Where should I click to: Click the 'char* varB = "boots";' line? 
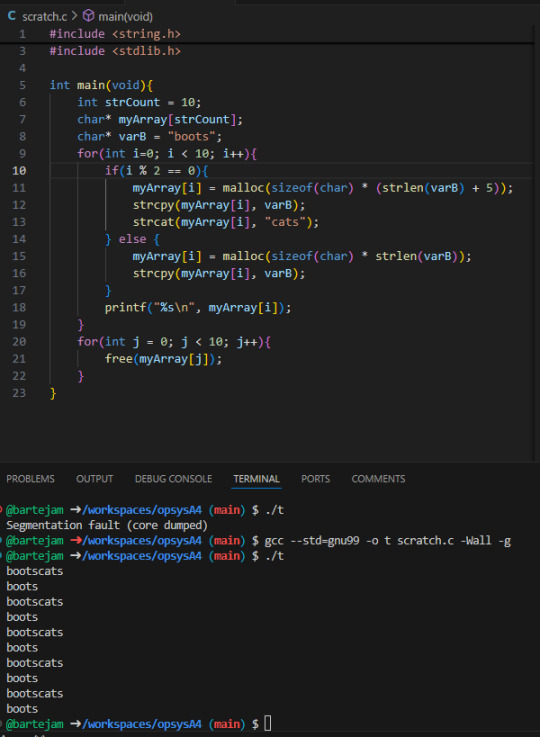tap(149, 136)
